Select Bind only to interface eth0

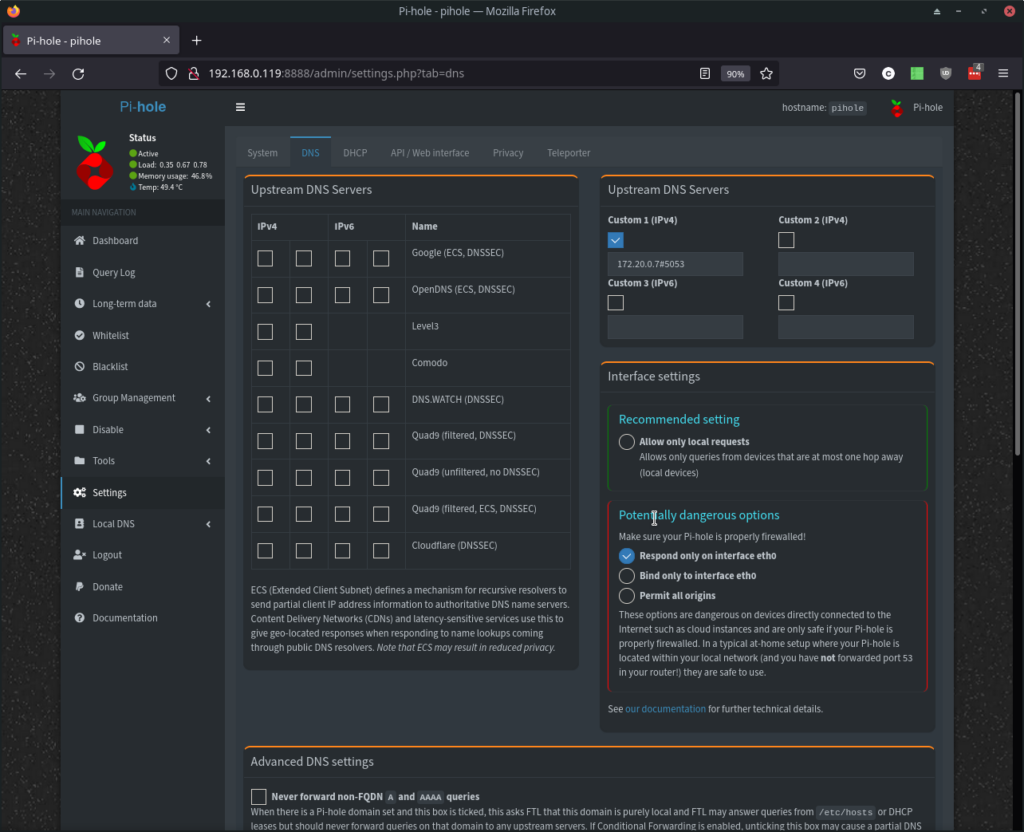click(x=626, y=575)
